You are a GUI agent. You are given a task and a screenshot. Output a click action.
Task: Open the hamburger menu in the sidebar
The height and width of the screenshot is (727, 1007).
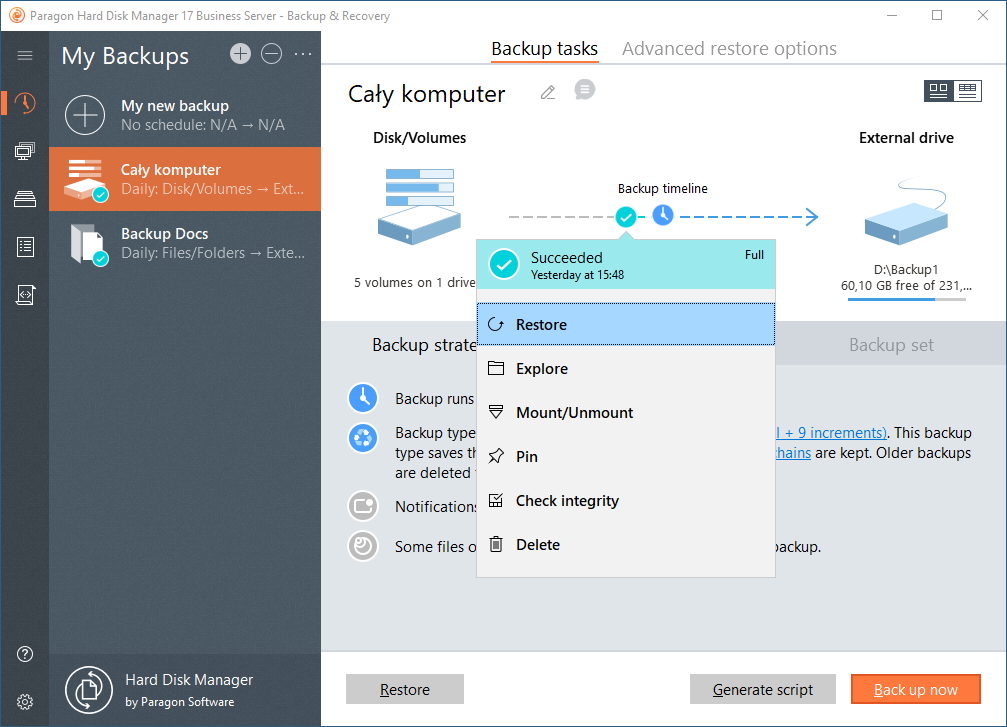pyautogui.click(x=25, y=55)
